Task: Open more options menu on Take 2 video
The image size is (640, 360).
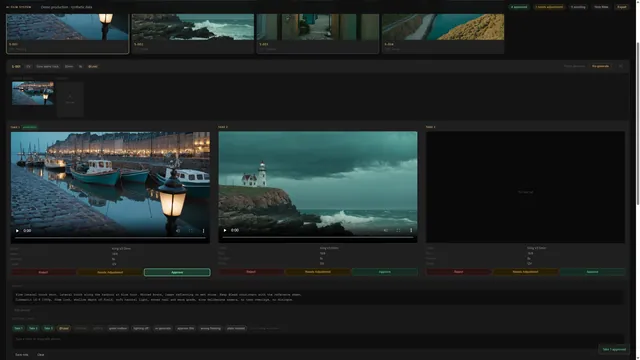Action: point(411,230)
